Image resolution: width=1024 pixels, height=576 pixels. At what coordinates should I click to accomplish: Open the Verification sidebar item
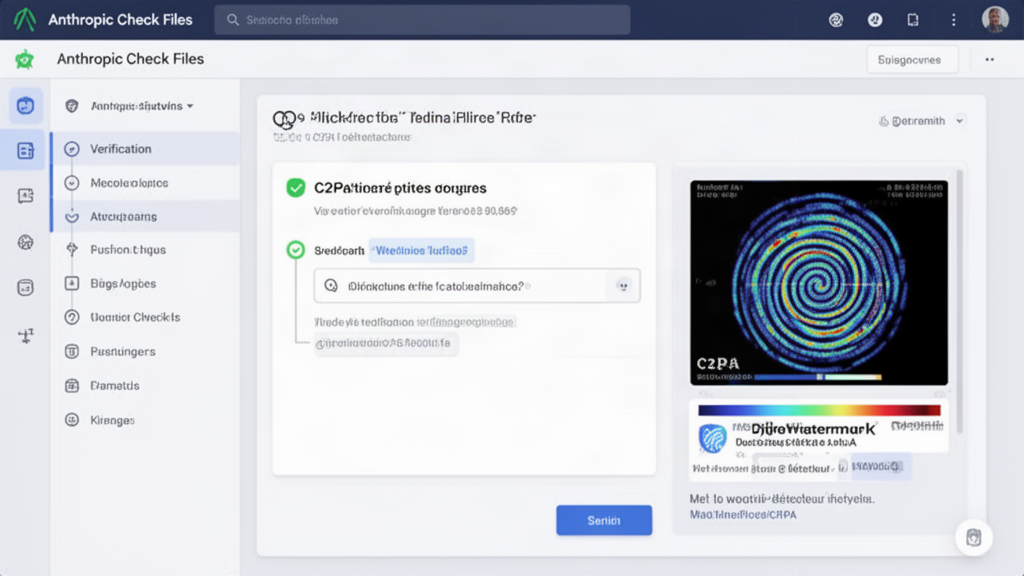[145, 148]
